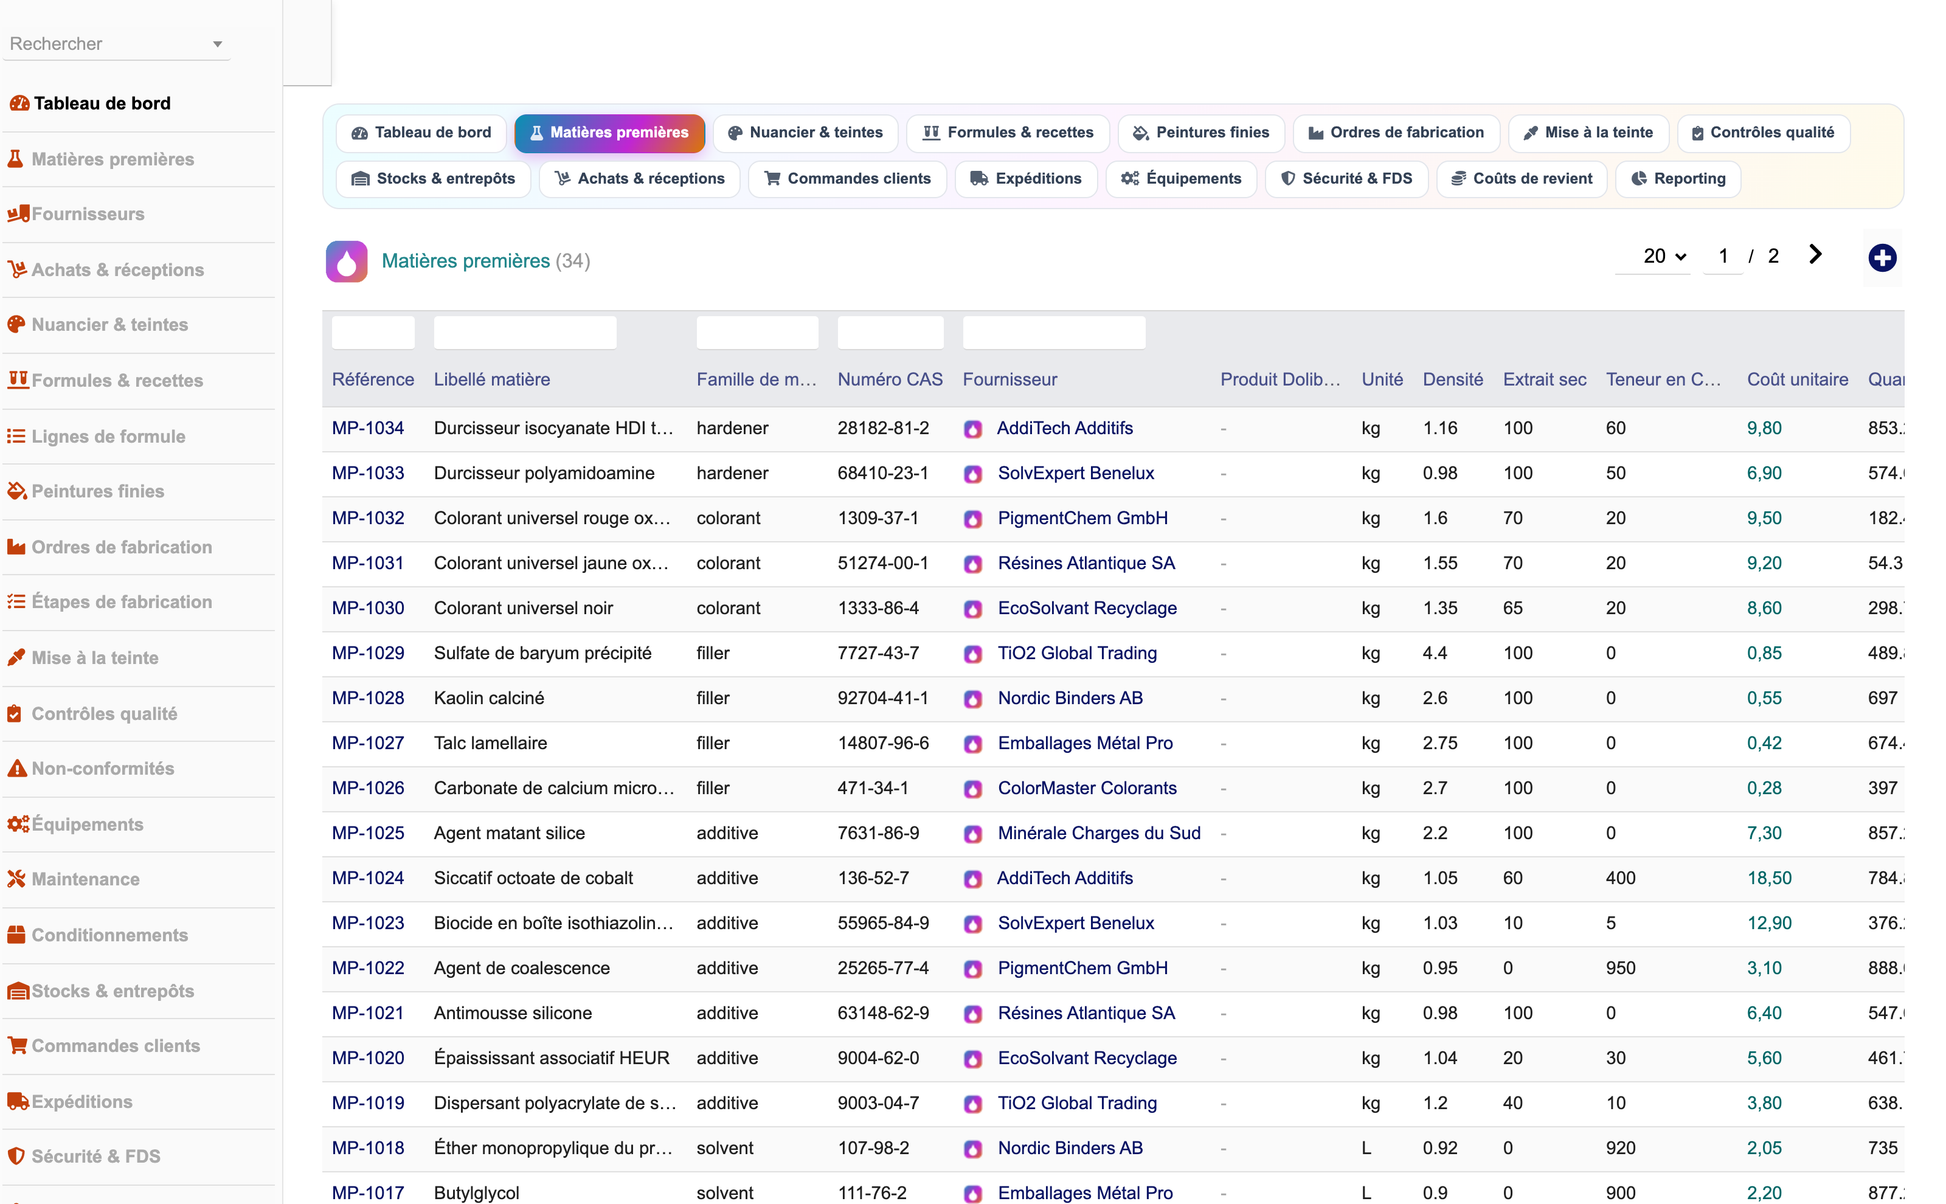Click the Formules & recettes sidebar icon
This screenshot has height=1204, width=1946.
[x=18, y=380]
